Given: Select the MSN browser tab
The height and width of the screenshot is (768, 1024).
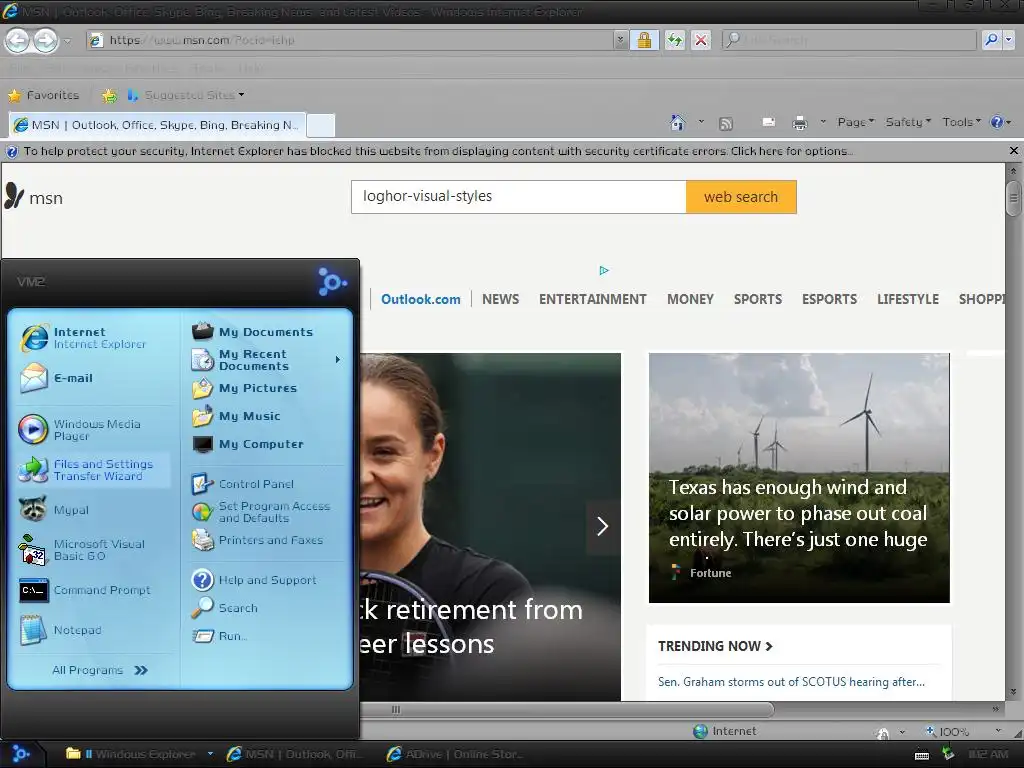Looking at the screenshot, I should point(157,125).
